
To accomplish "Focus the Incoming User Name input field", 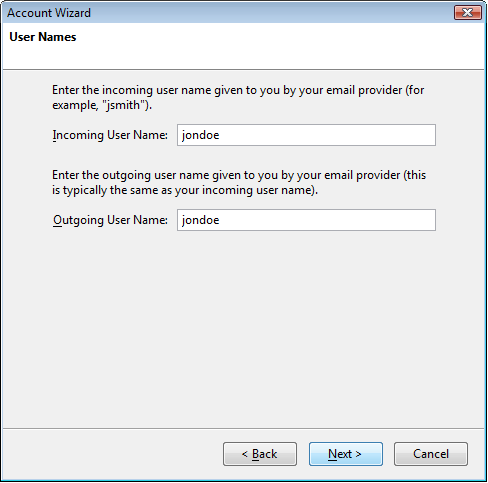I will pyautogui.click(x=306, y=135).
